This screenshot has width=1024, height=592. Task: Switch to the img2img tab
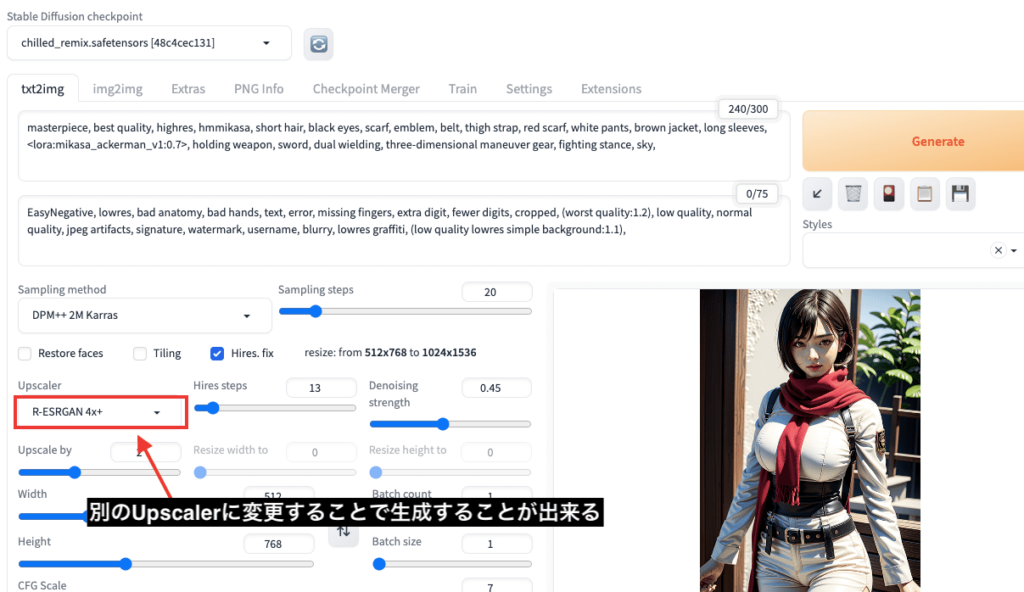click(118, 89)
